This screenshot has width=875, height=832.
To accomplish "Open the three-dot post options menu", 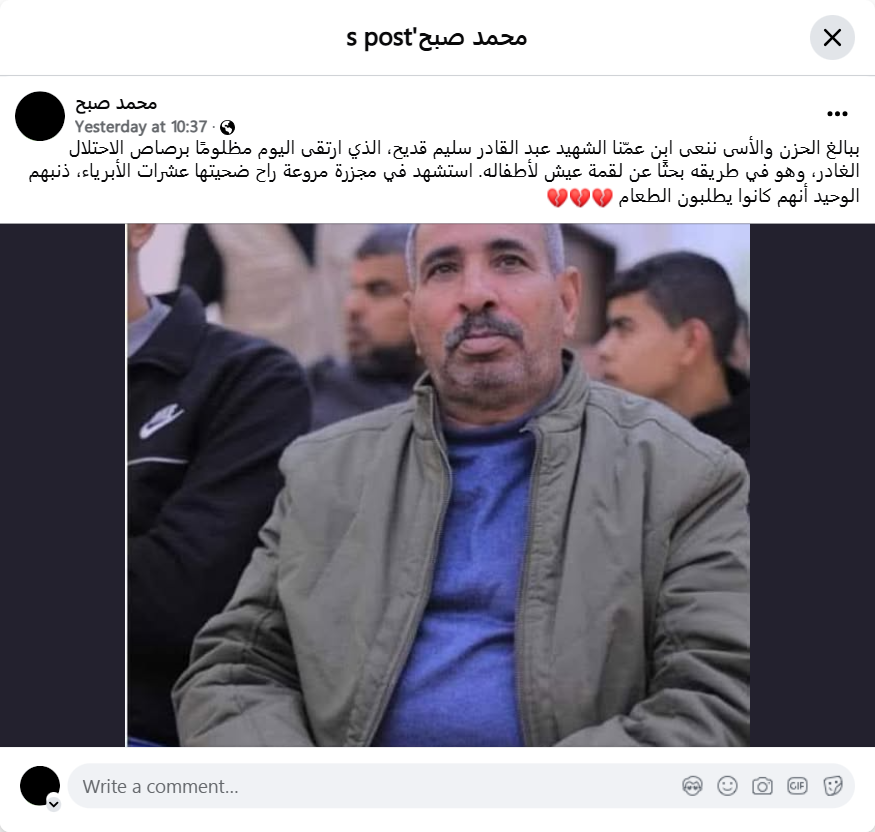I will [x=837, y=114].
